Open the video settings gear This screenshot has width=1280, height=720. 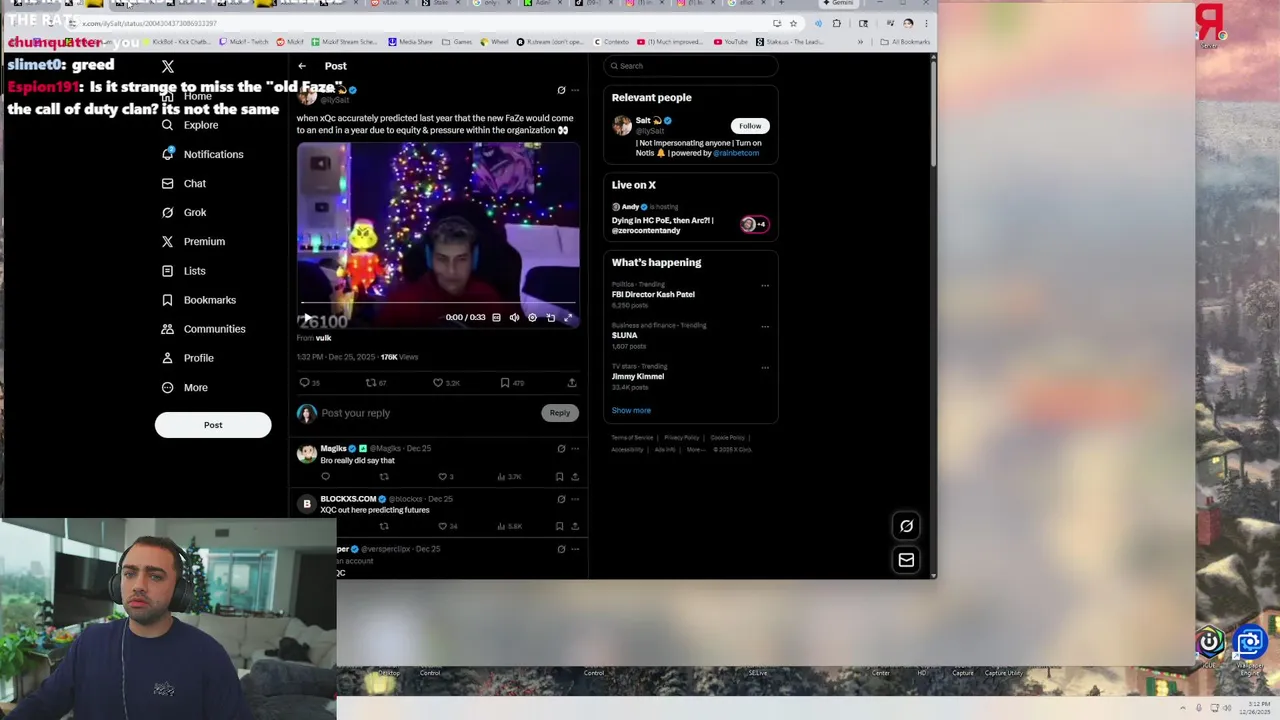pyautogui.click(x=532, y=317)
